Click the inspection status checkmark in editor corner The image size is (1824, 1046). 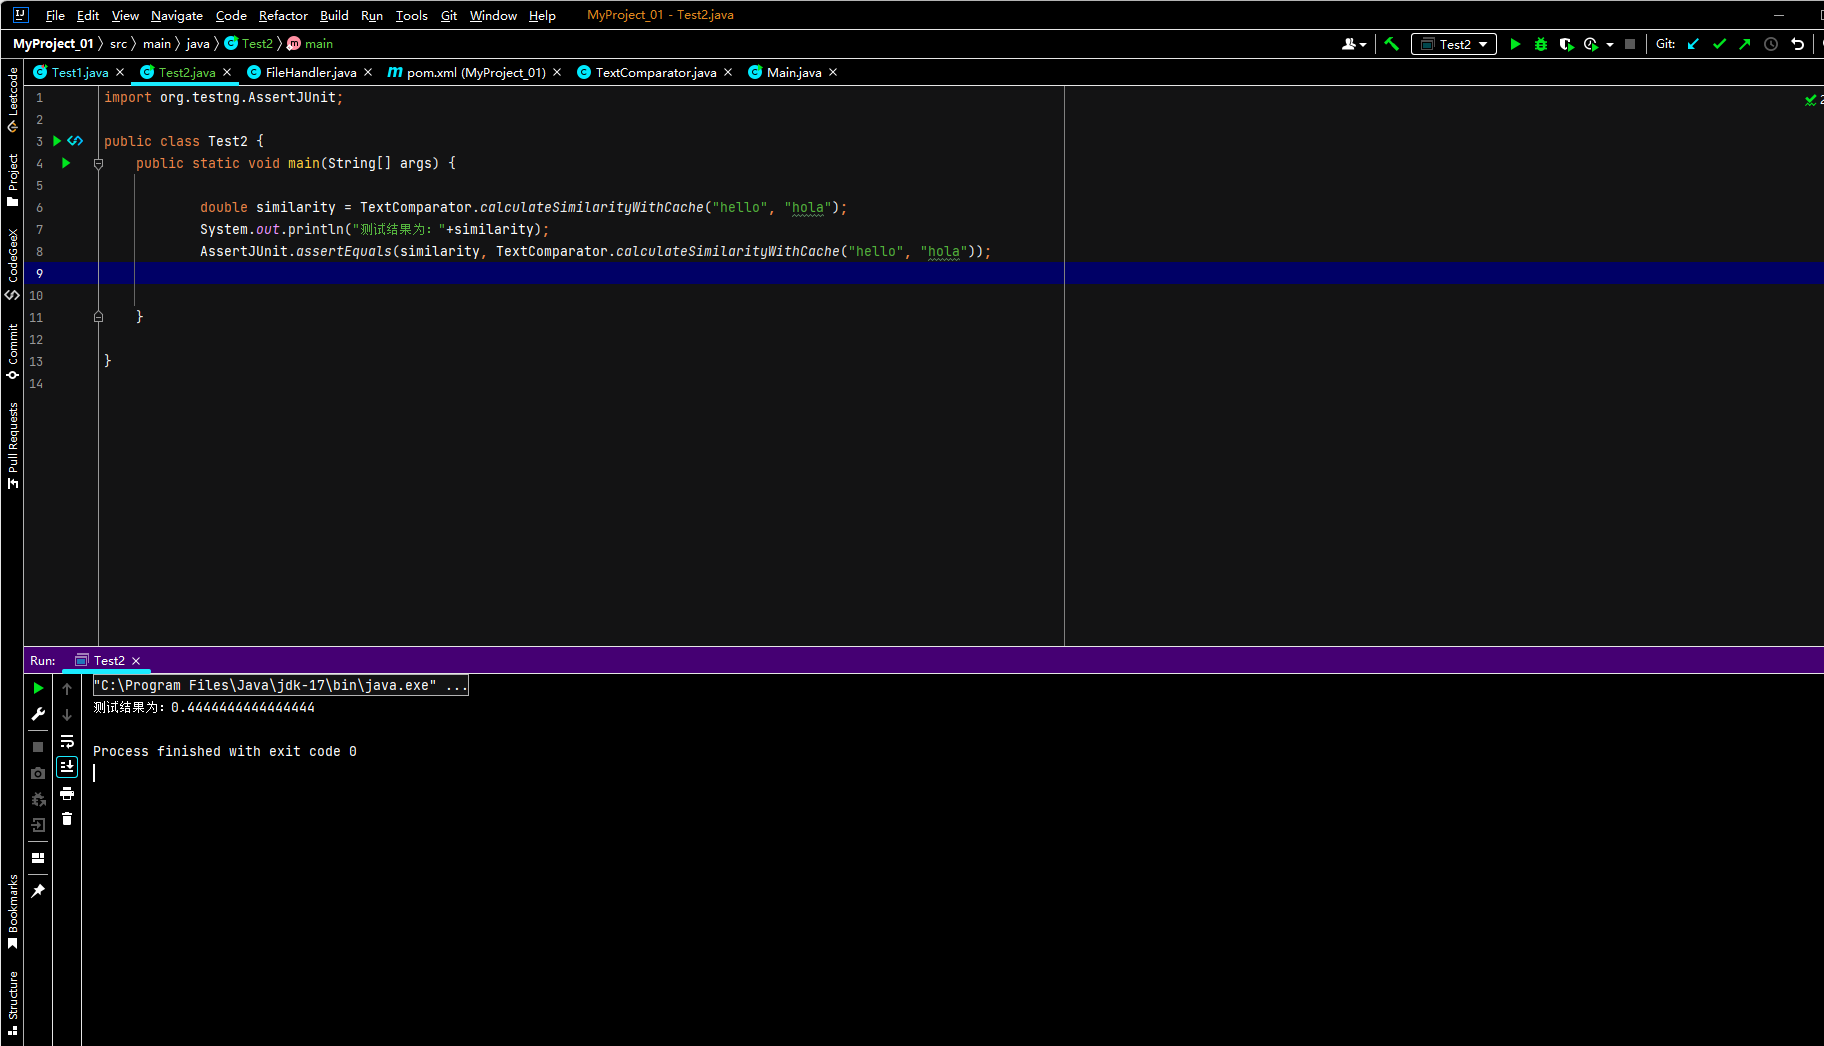(x=1810, y=100)
